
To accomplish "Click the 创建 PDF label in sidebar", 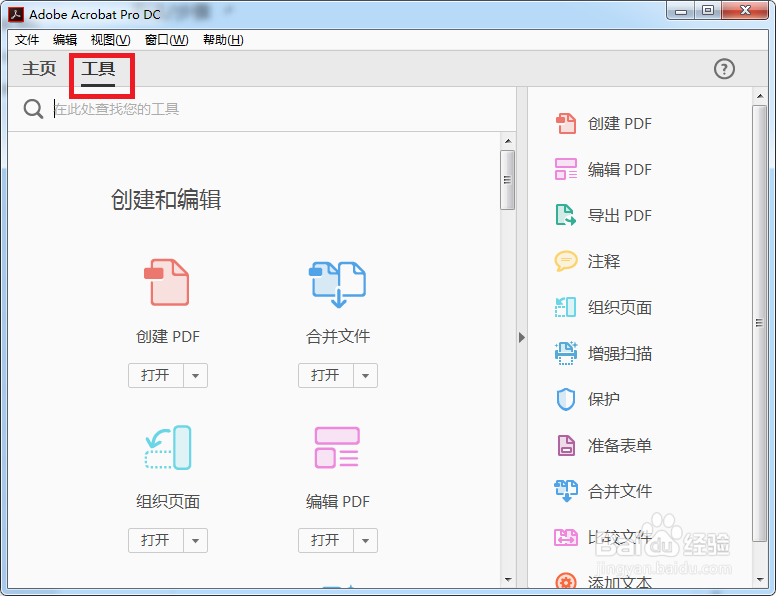I will [x=620, y=124].
